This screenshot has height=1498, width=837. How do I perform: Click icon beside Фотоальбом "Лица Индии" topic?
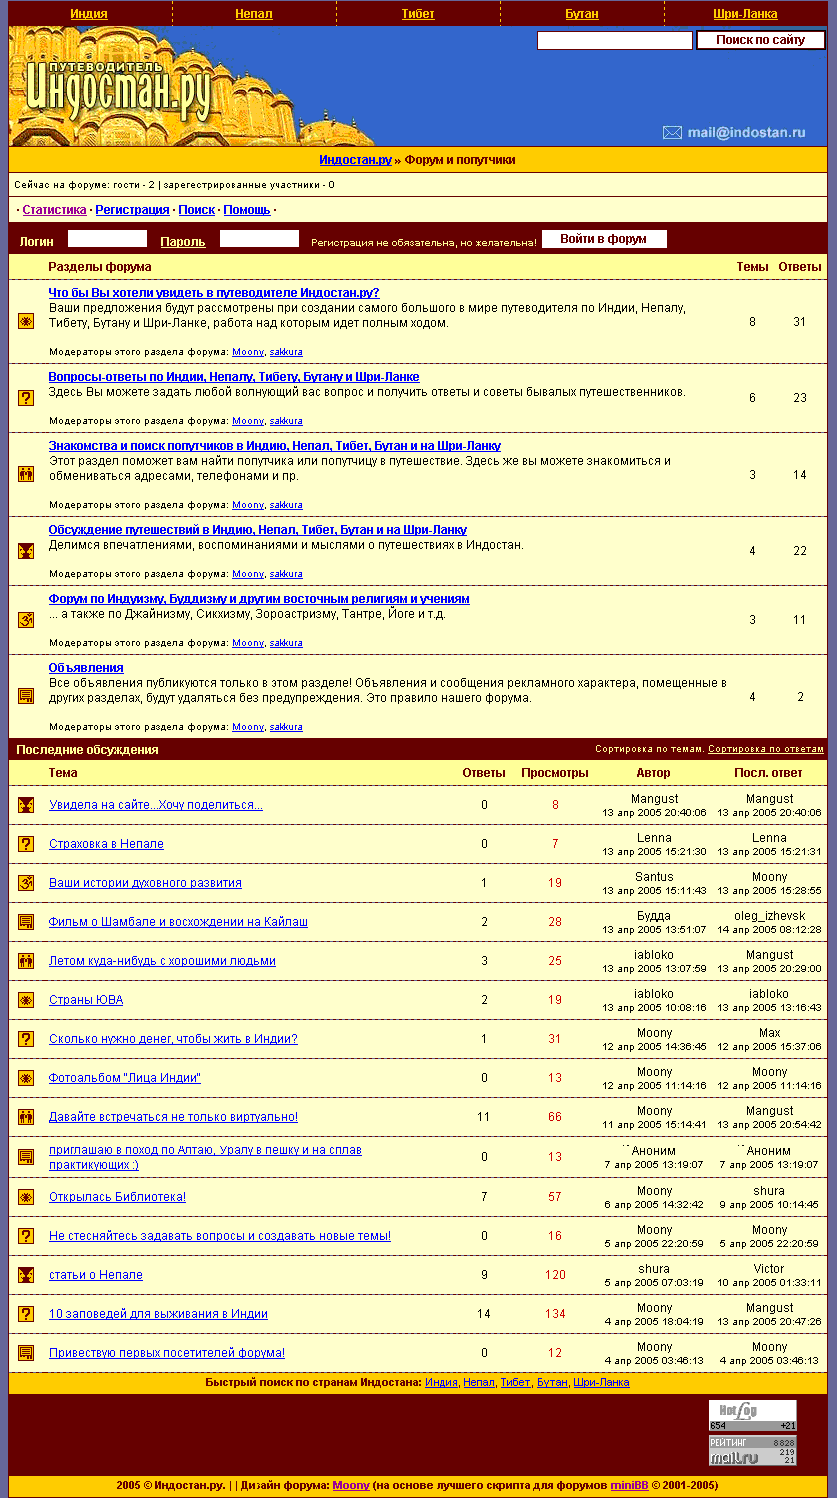click(x=26, y=1078)
